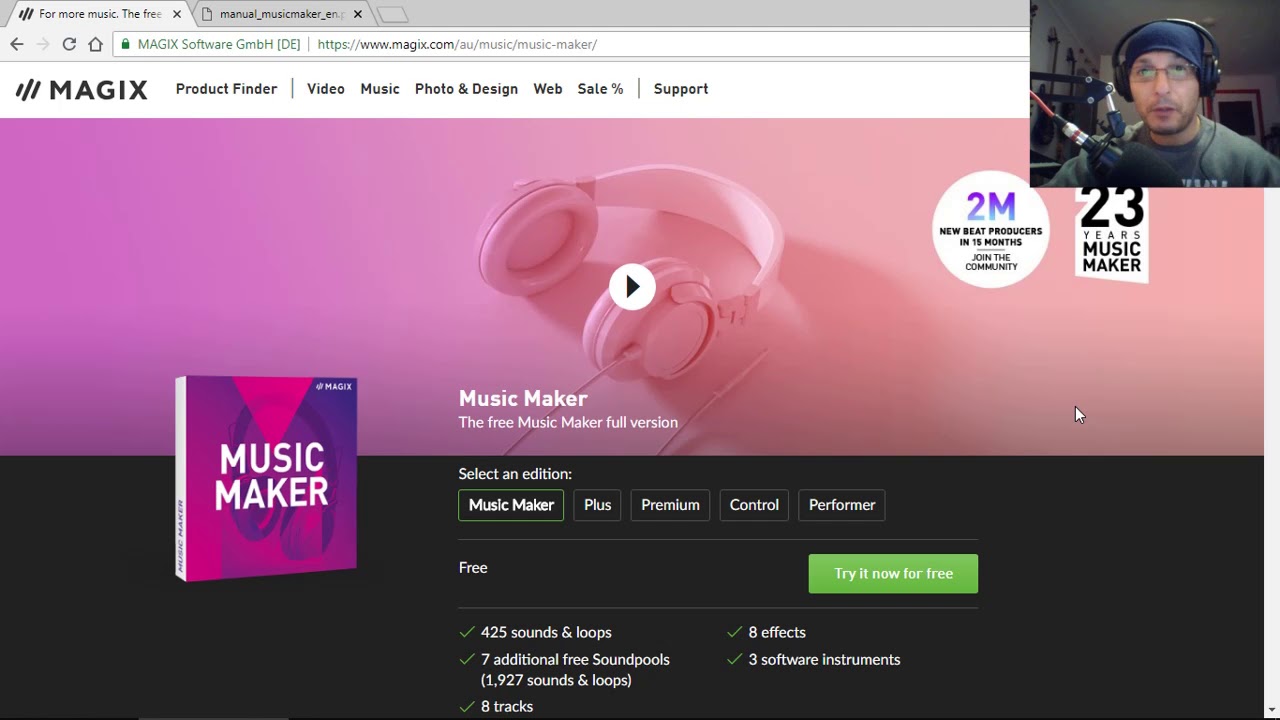
Task: Select the Music Maker edition
Action: pos(511,505)
